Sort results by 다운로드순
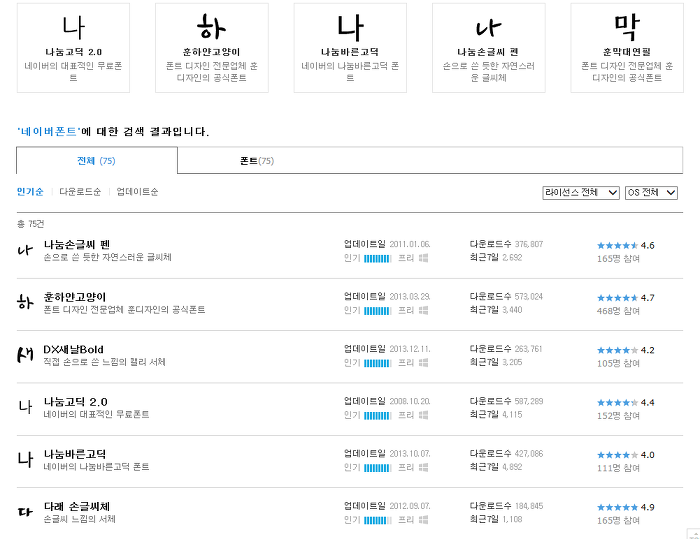The height and width of the screenshot is (539, 700). pyautogui.click(x=80, y=192)
